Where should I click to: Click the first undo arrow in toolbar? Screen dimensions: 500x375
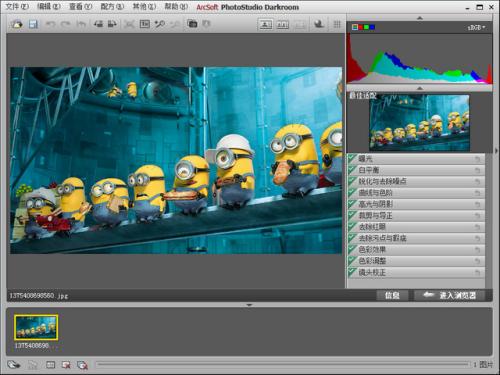(x=50, y=24)
